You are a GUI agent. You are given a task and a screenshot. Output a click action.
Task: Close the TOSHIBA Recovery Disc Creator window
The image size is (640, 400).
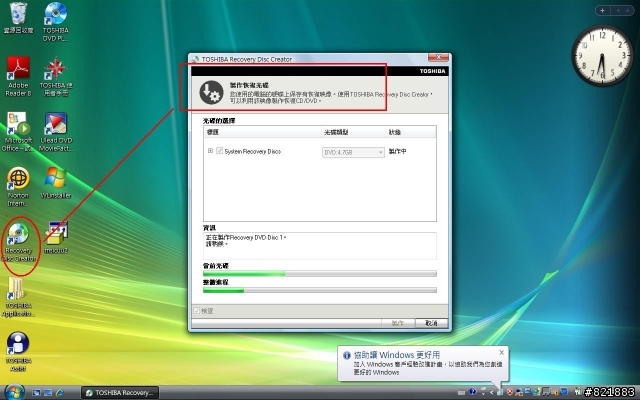coord(439,57)
